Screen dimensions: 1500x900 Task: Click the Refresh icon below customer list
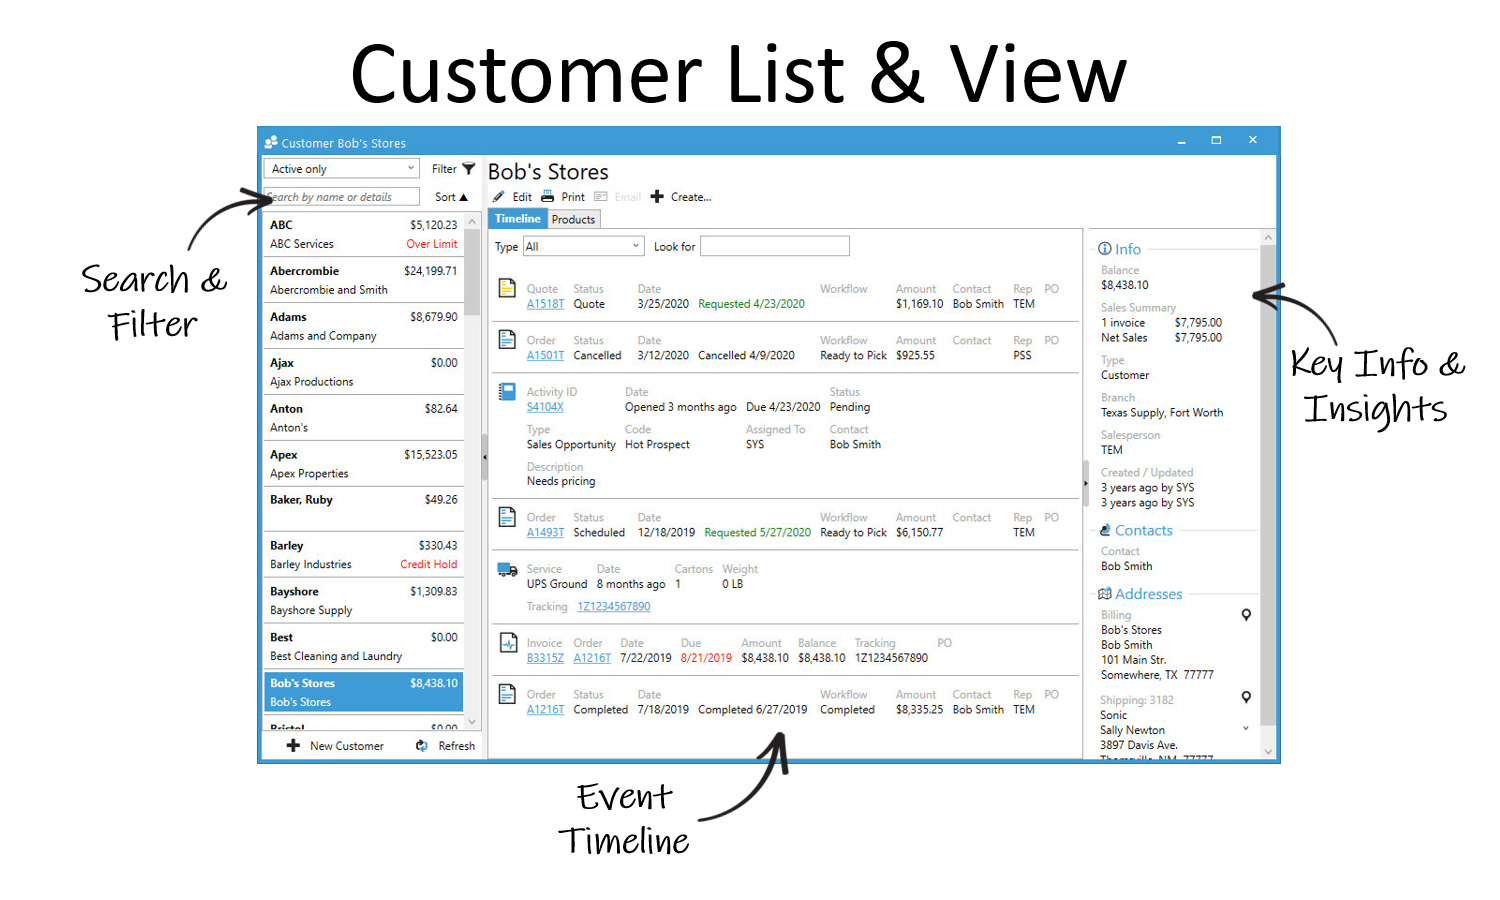(x=422, y=746)
